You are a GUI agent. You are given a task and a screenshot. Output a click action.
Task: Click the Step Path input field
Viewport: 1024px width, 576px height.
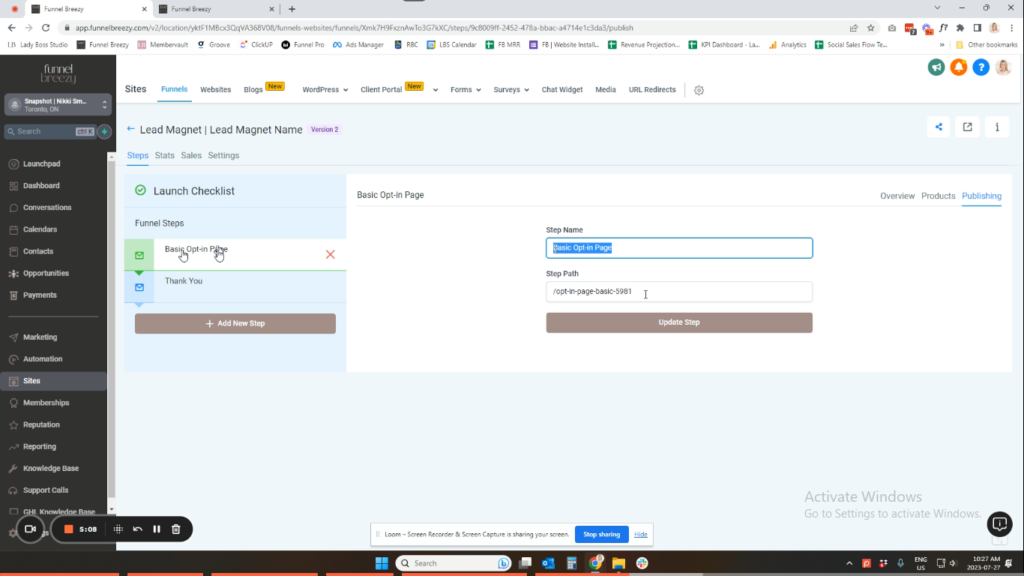pos(679,292)
